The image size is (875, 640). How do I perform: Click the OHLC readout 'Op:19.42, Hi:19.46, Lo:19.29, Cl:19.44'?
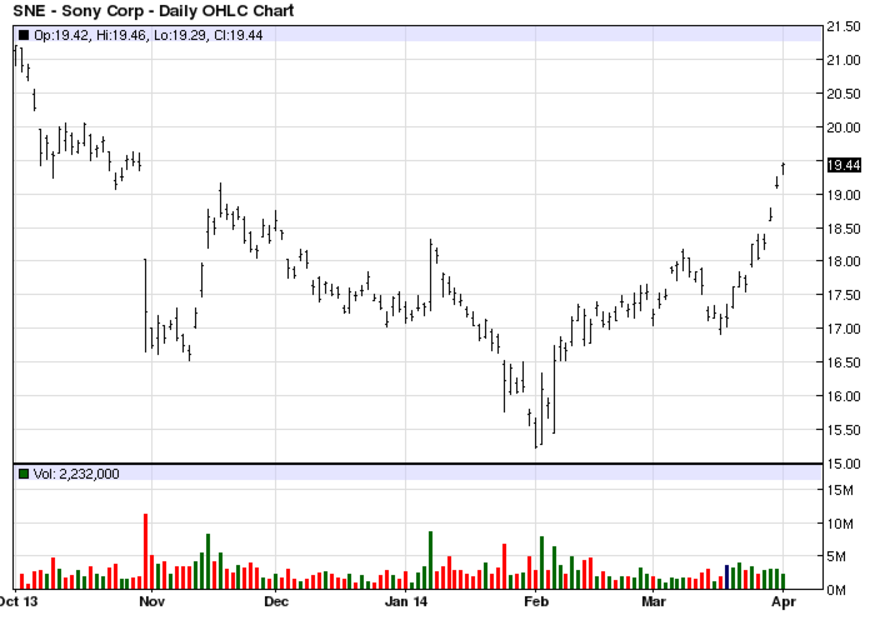tap(148, 35)
